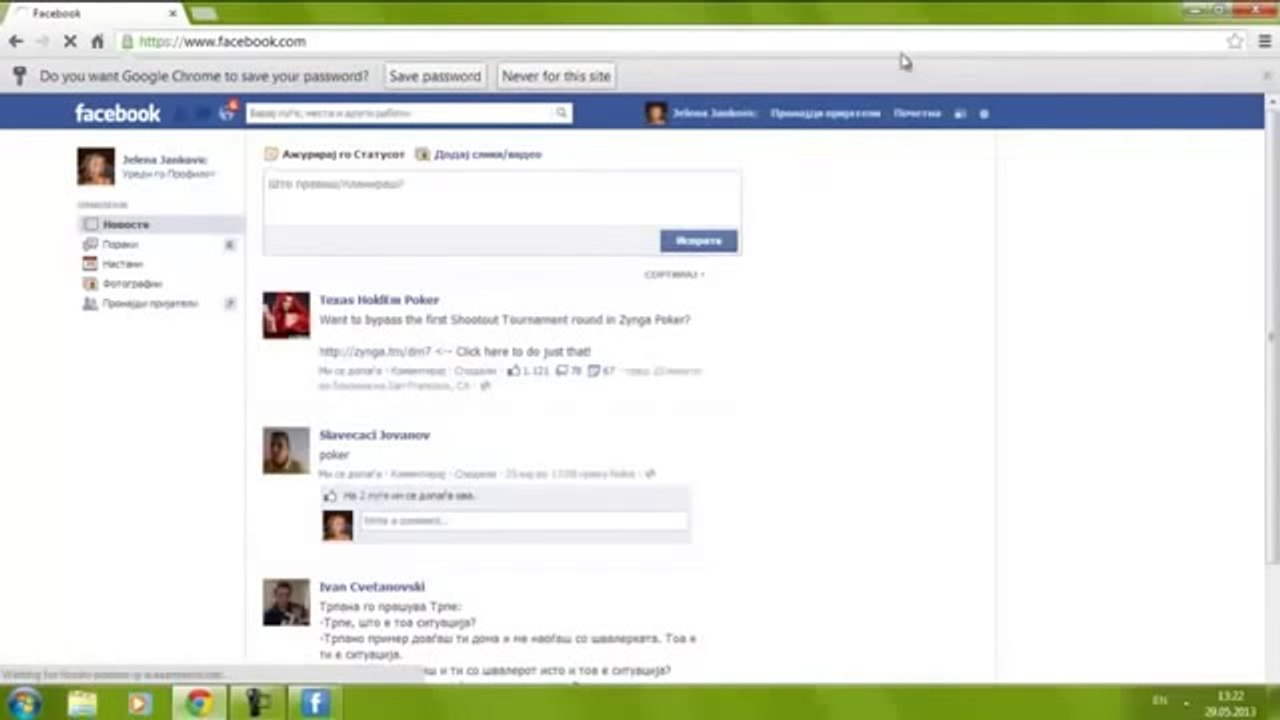The image size is (1280, 720).
Task: Click the thumbs-up icon in likes row
Action: coord(332,496)
